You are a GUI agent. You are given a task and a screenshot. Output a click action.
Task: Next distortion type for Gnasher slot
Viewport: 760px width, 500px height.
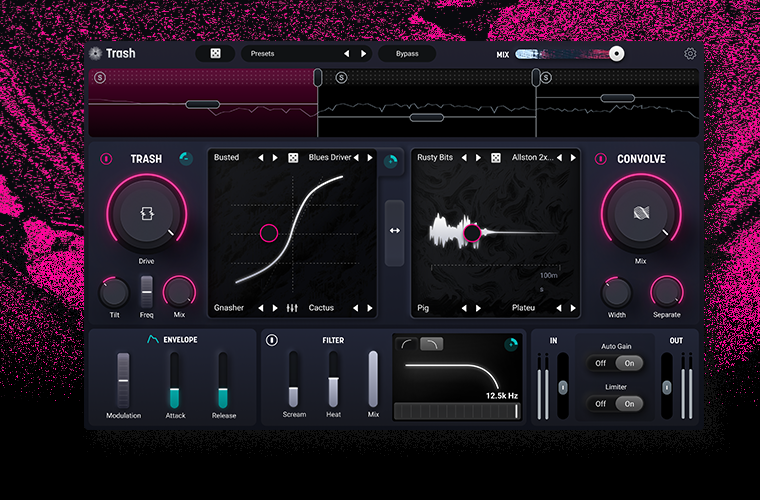coord(275,308)
